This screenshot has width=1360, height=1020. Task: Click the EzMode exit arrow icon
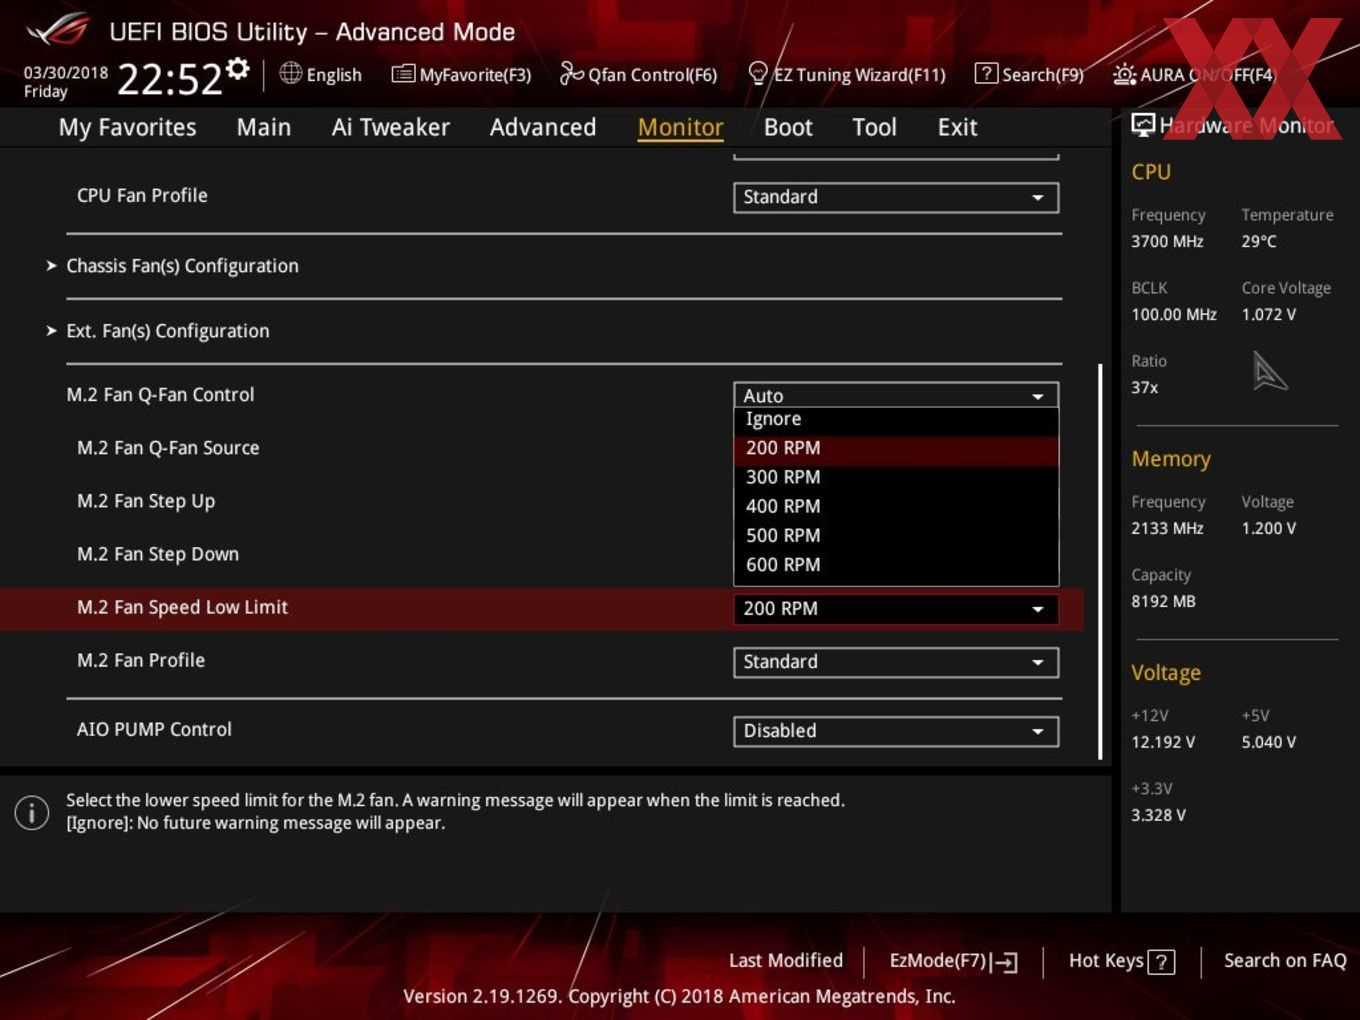(1006, 962)
